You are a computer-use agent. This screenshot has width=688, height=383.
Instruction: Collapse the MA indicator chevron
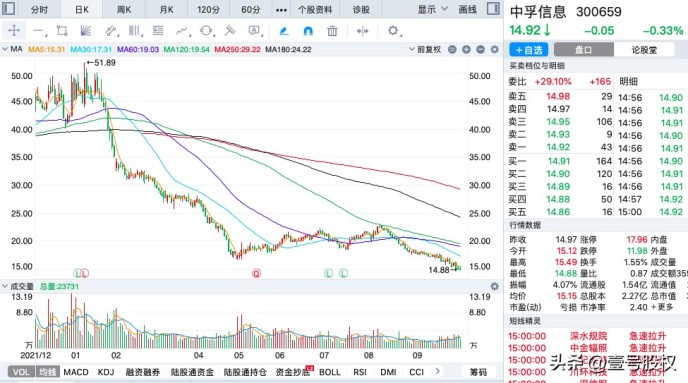point(5,49)
